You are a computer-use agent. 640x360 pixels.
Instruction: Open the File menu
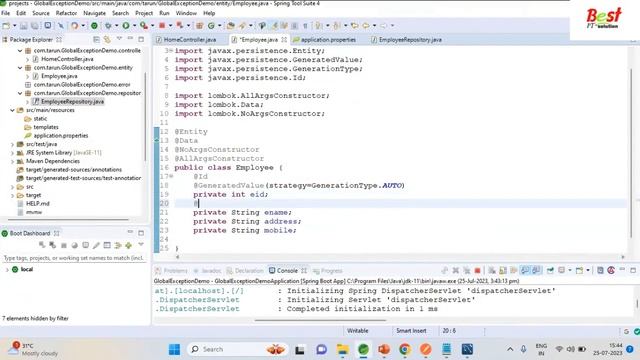point(6,13)
